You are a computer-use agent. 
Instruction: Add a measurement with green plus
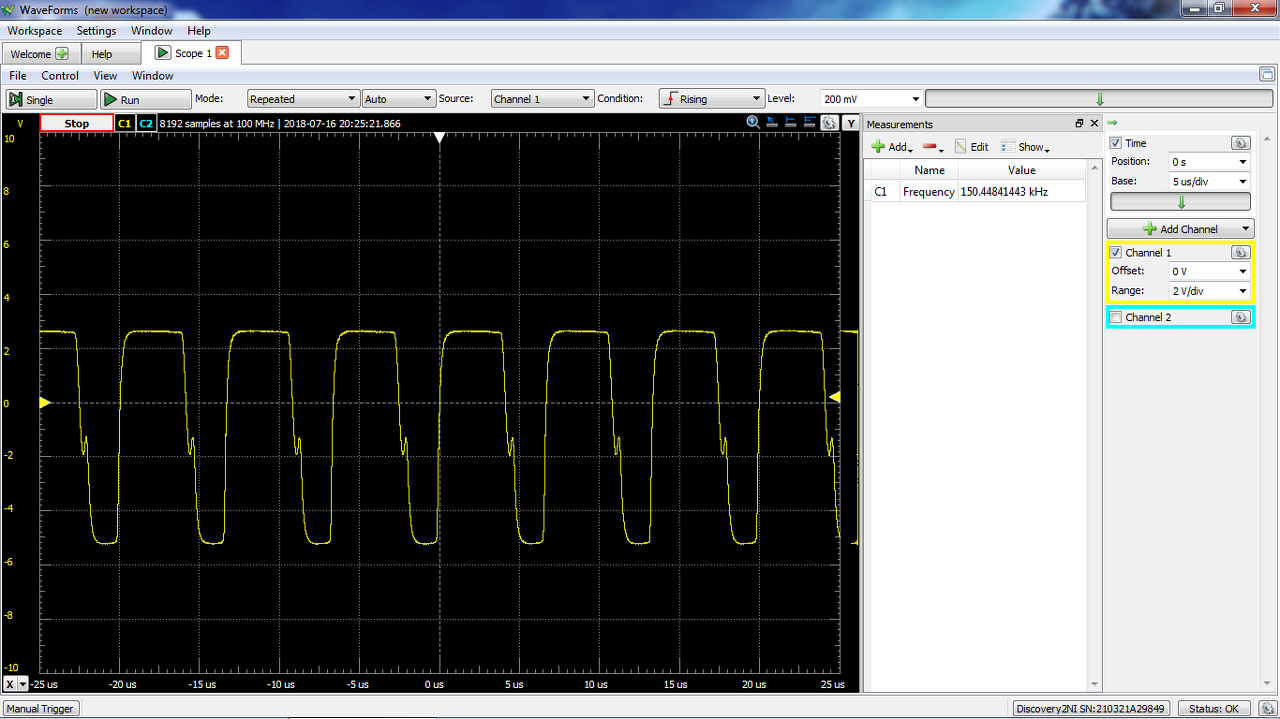tap(891, 147)
